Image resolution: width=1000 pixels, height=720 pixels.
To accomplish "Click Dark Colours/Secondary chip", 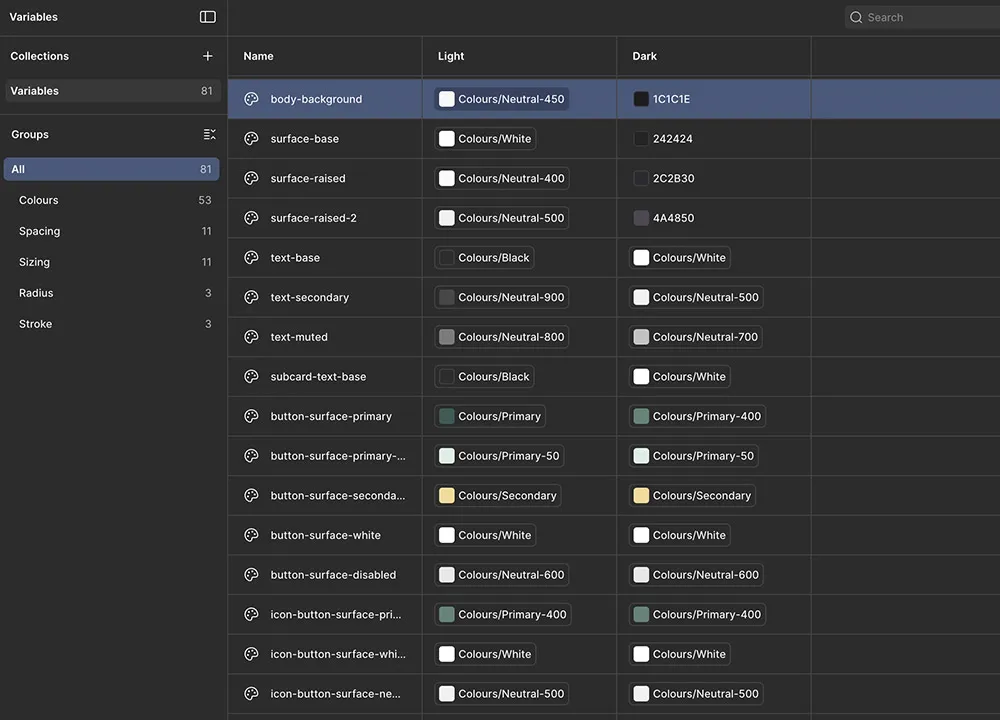I will (x=692, y=496).
